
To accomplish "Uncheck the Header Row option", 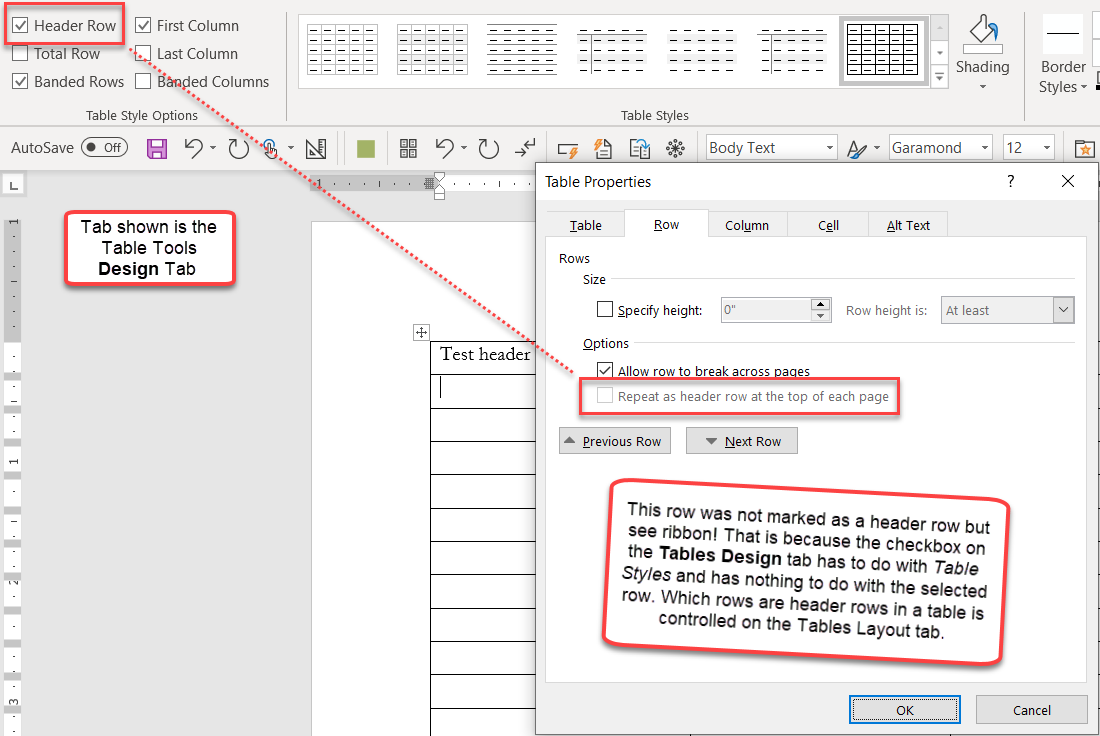I will [x=22, y=25].
